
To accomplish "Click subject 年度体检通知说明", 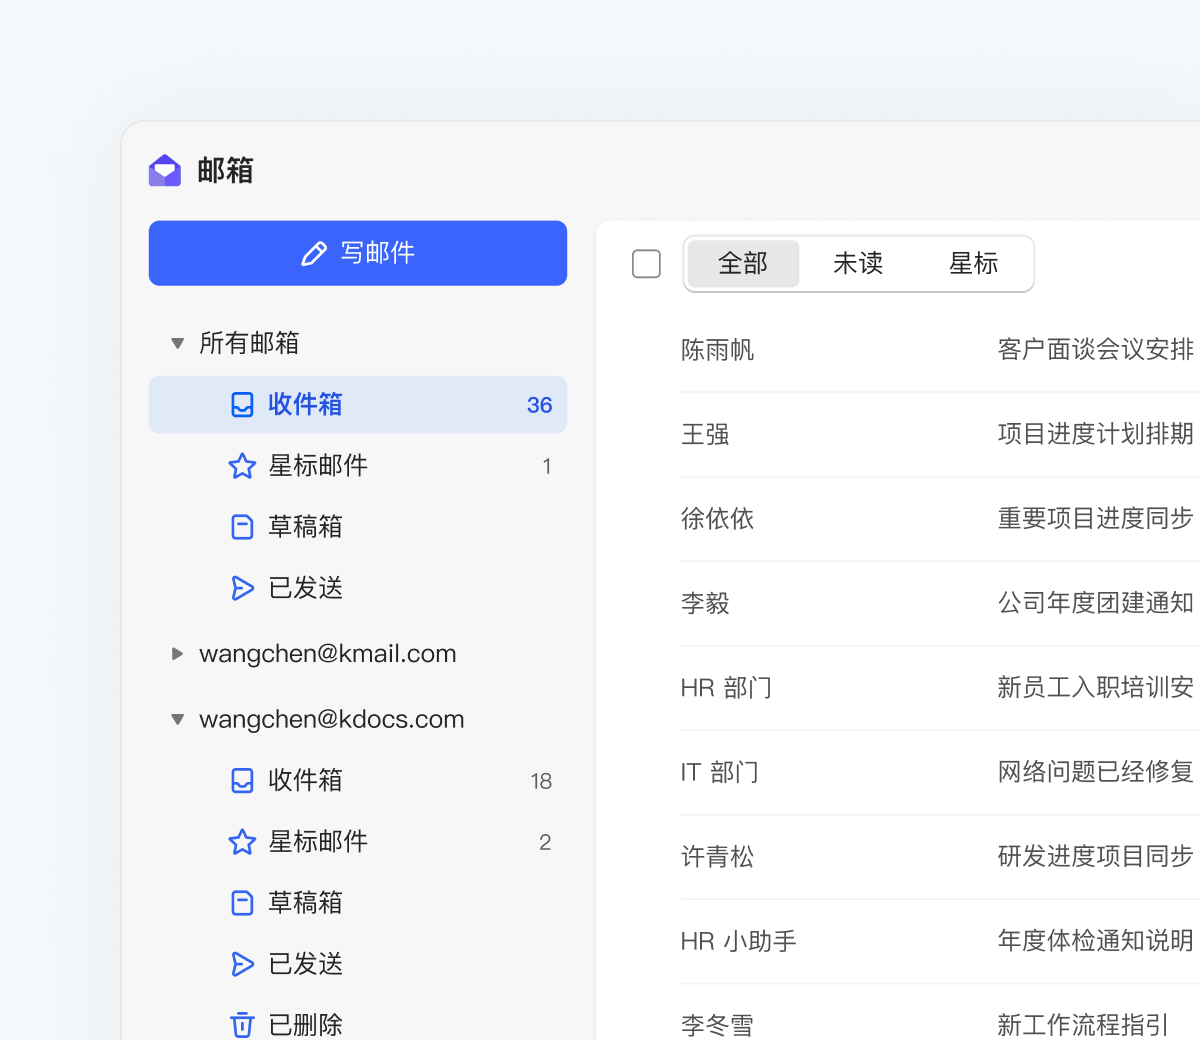I will (x=1096, y=940).
